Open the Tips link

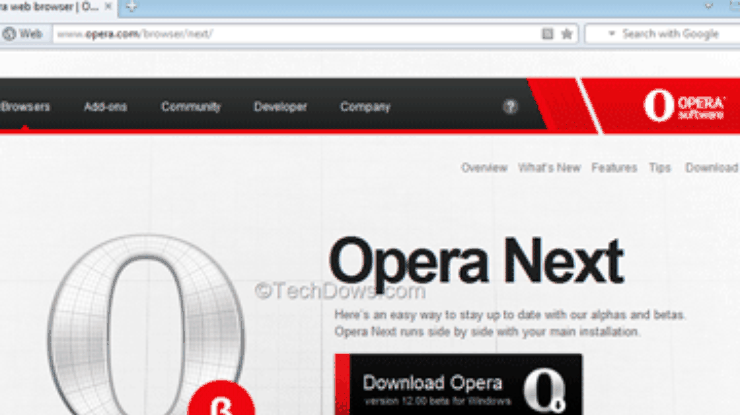click(660, 168)
